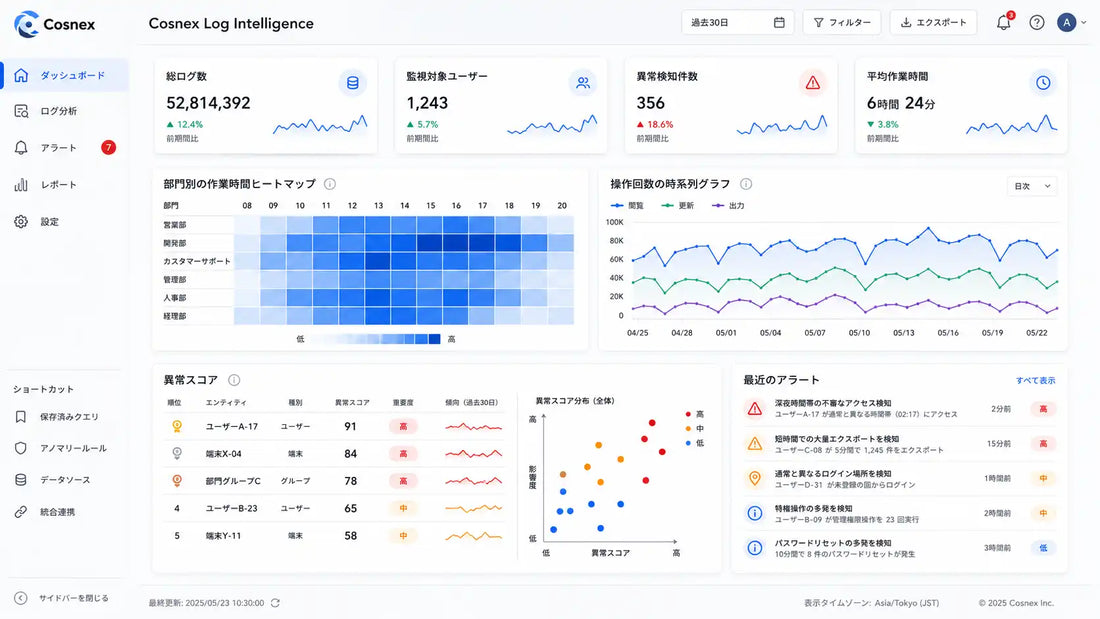The width and height of the screenshot is (1100, 619).
Task: Click the エクスポート button
Action: point(933,22)
